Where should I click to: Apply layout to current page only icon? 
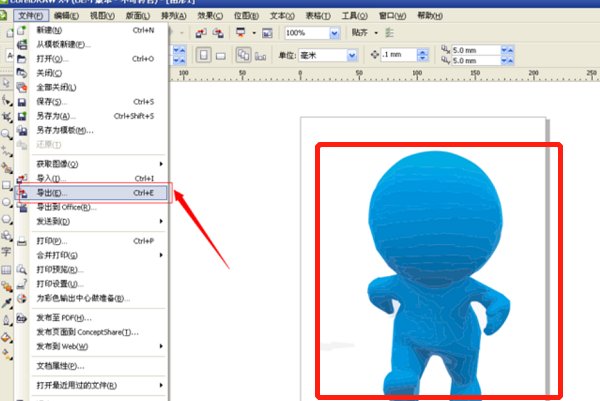coord(260,56)
